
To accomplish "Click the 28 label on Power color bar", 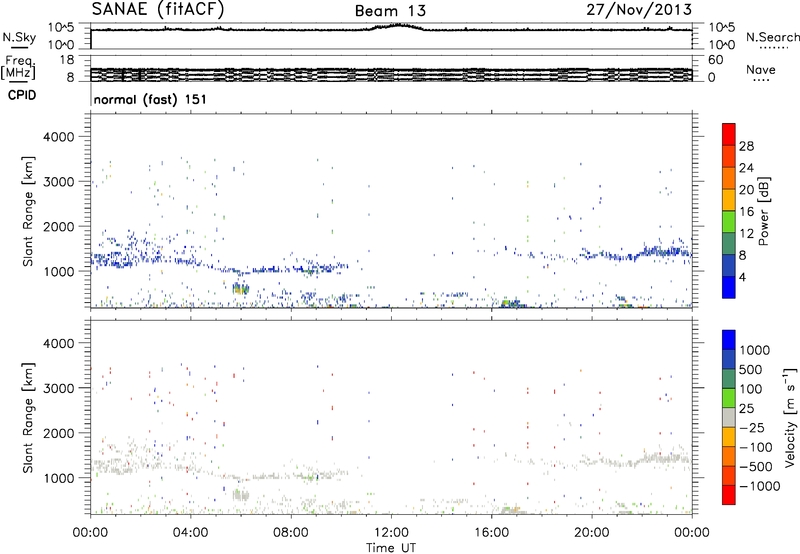I will coord(746,146).
